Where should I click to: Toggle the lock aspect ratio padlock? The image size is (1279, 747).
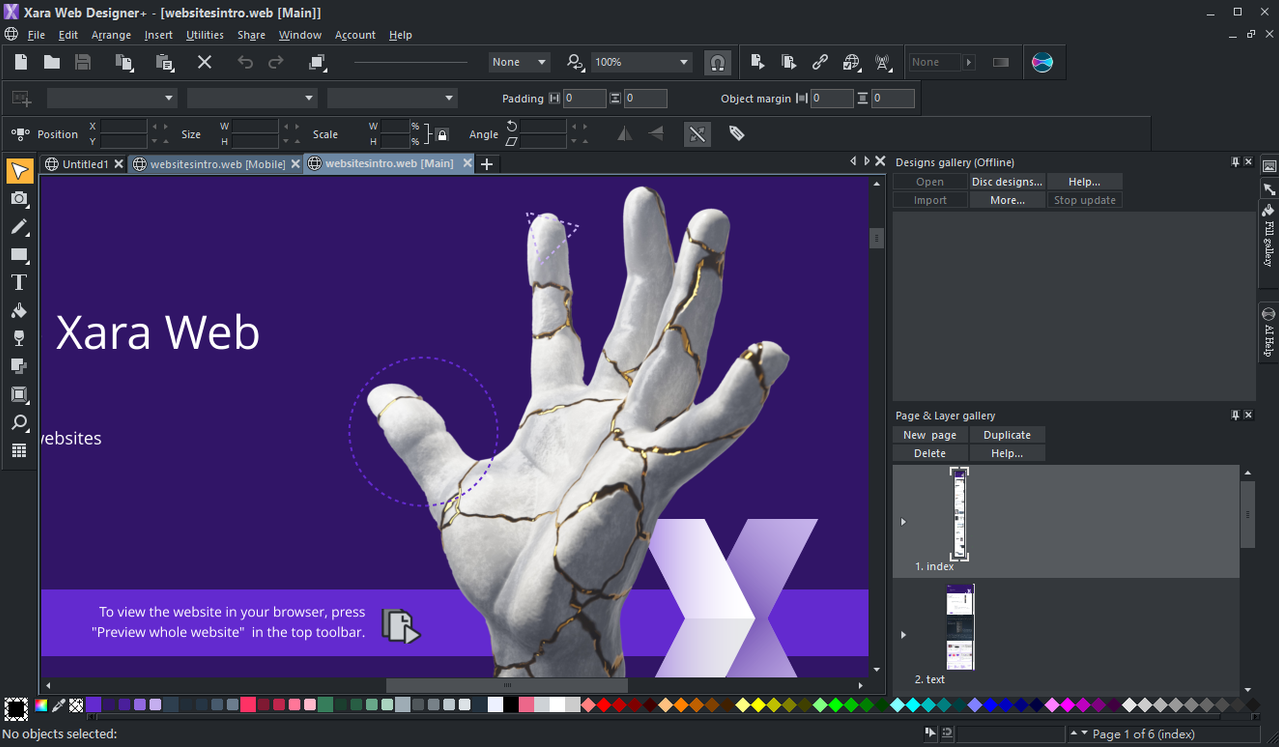point(442,134)
